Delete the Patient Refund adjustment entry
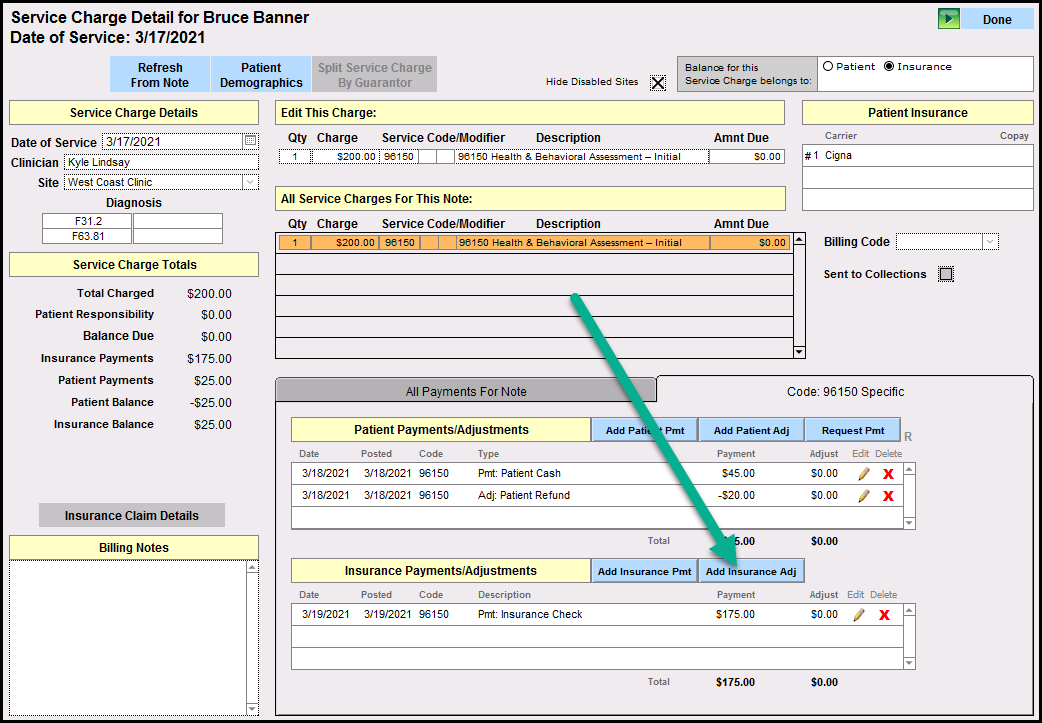 click(888, 496)
